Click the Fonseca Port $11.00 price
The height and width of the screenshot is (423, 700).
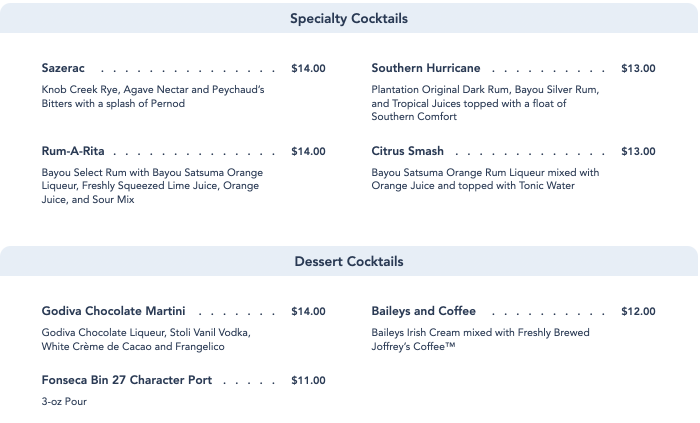click(308, 381)
